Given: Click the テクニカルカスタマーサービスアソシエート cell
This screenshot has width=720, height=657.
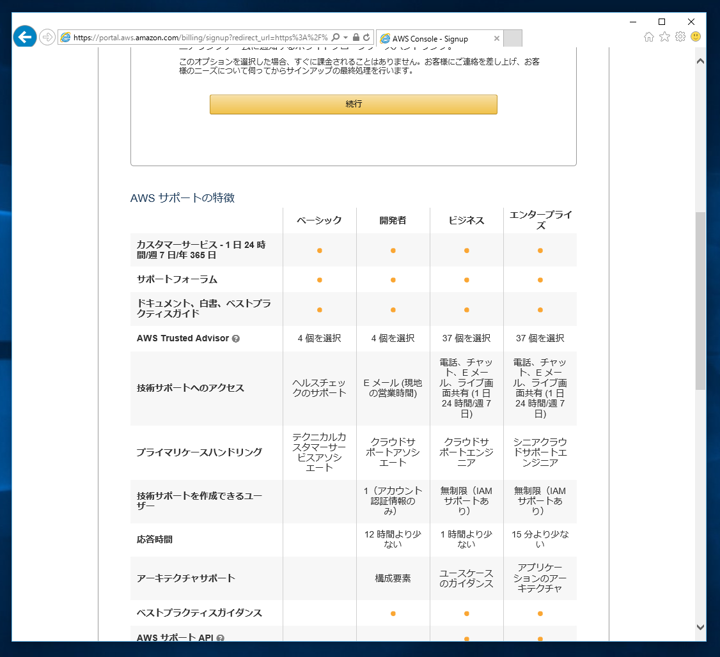Looking at the screenshot, I should [x=319, y=452].
